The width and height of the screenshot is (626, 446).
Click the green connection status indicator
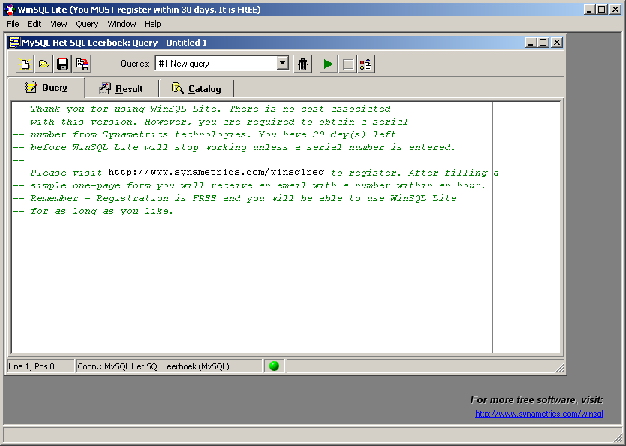pyautogui.click(x=274, y=366)
